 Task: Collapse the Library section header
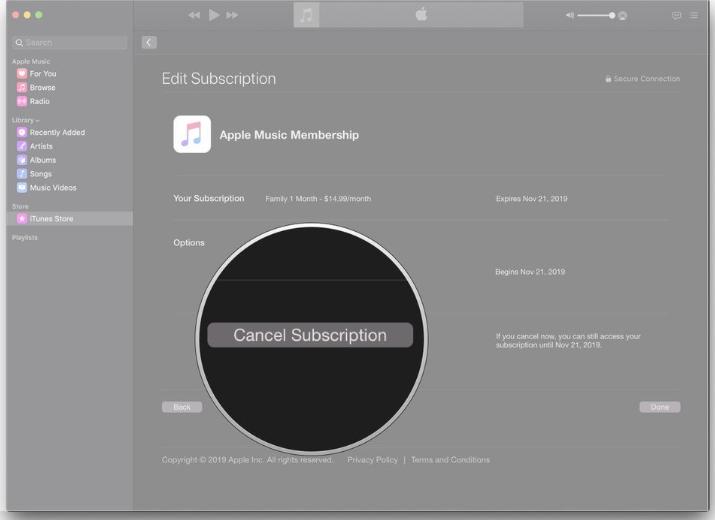coord(26,120)
